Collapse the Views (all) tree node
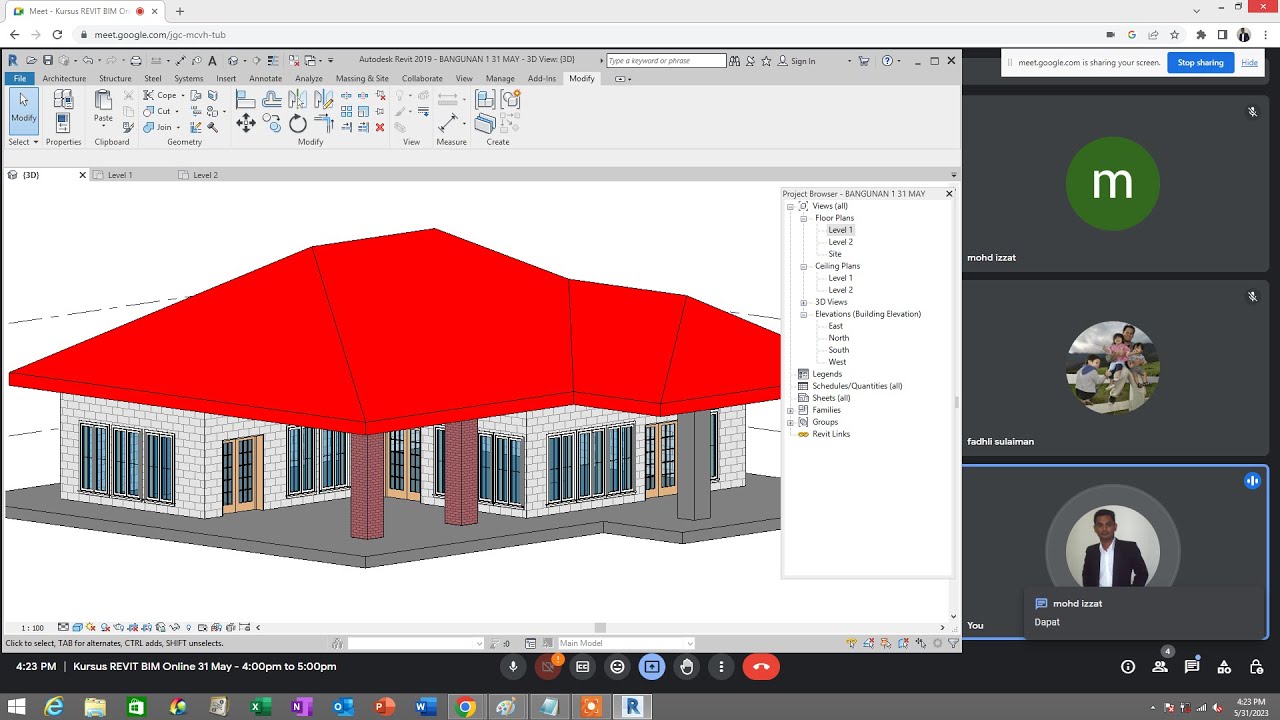1280x720 pixels. (790, 206)
